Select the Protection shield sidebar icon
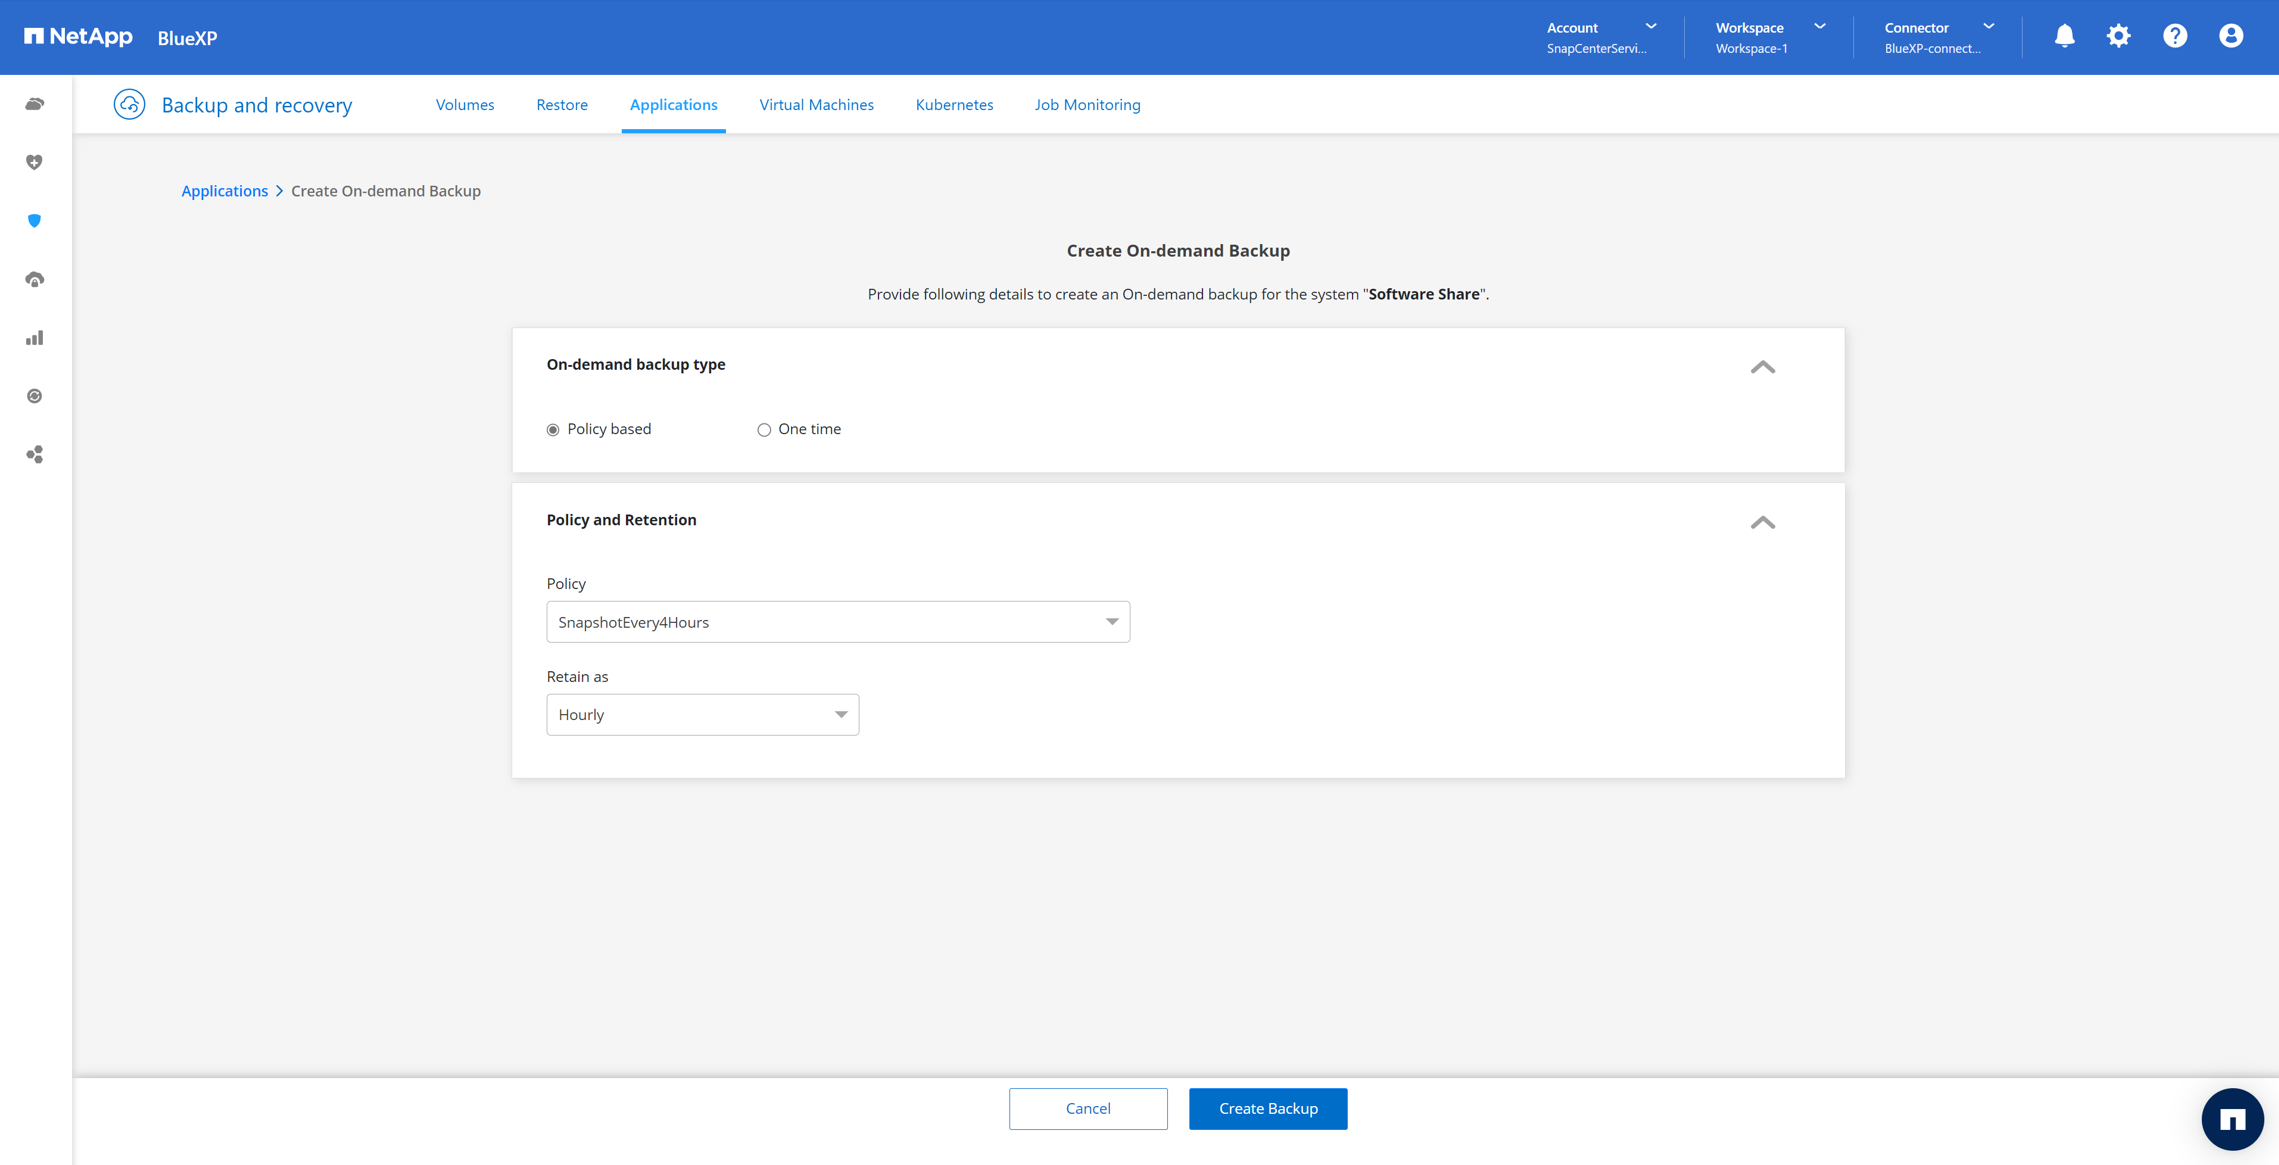 click(x=35, y=221)
